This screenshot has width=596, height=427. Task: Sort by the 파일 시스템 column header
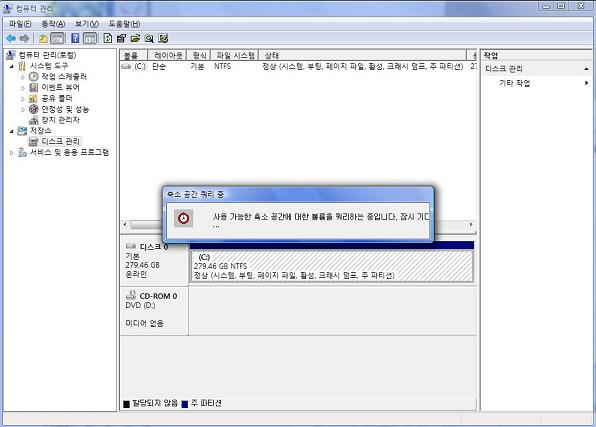235,56
